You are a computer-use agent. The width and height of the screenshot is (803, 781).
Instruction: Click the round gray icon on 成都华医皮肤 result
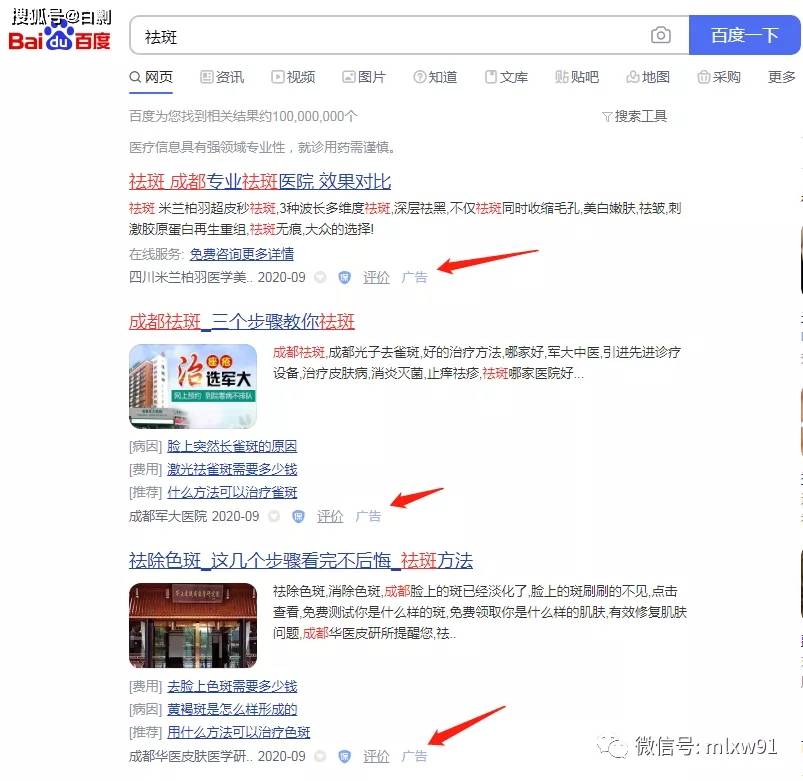(x=320, y=756)
